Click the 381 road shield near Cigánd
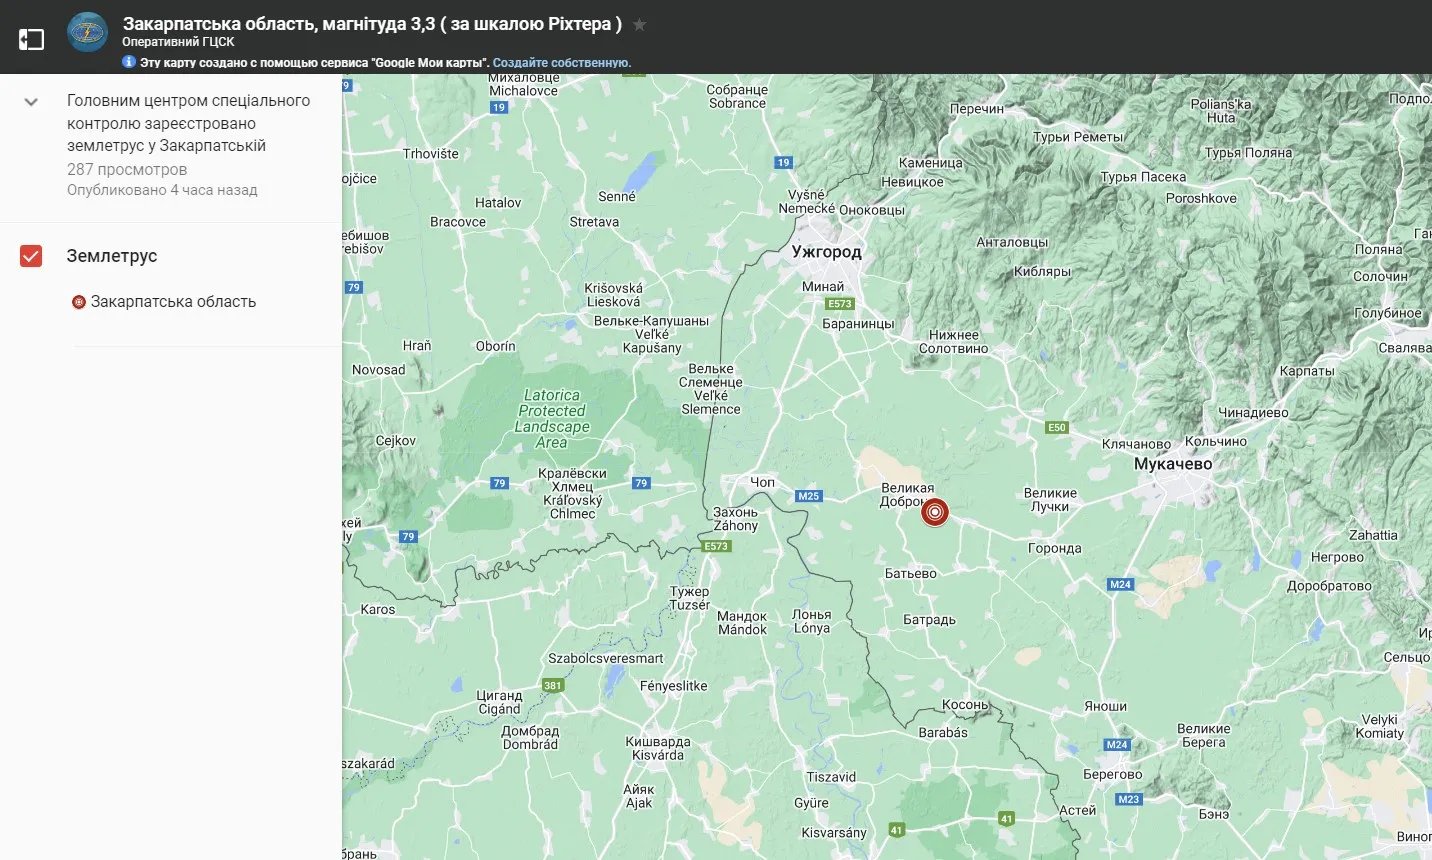Viewport: 1432px width, 860px height. [x=553, y=685]
